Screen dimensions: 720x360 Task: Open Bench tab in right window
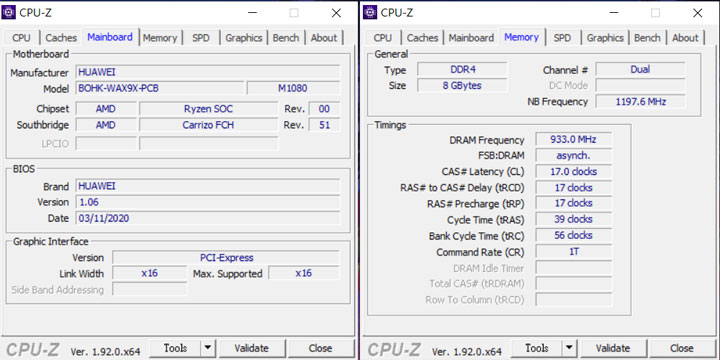(647, 38)
